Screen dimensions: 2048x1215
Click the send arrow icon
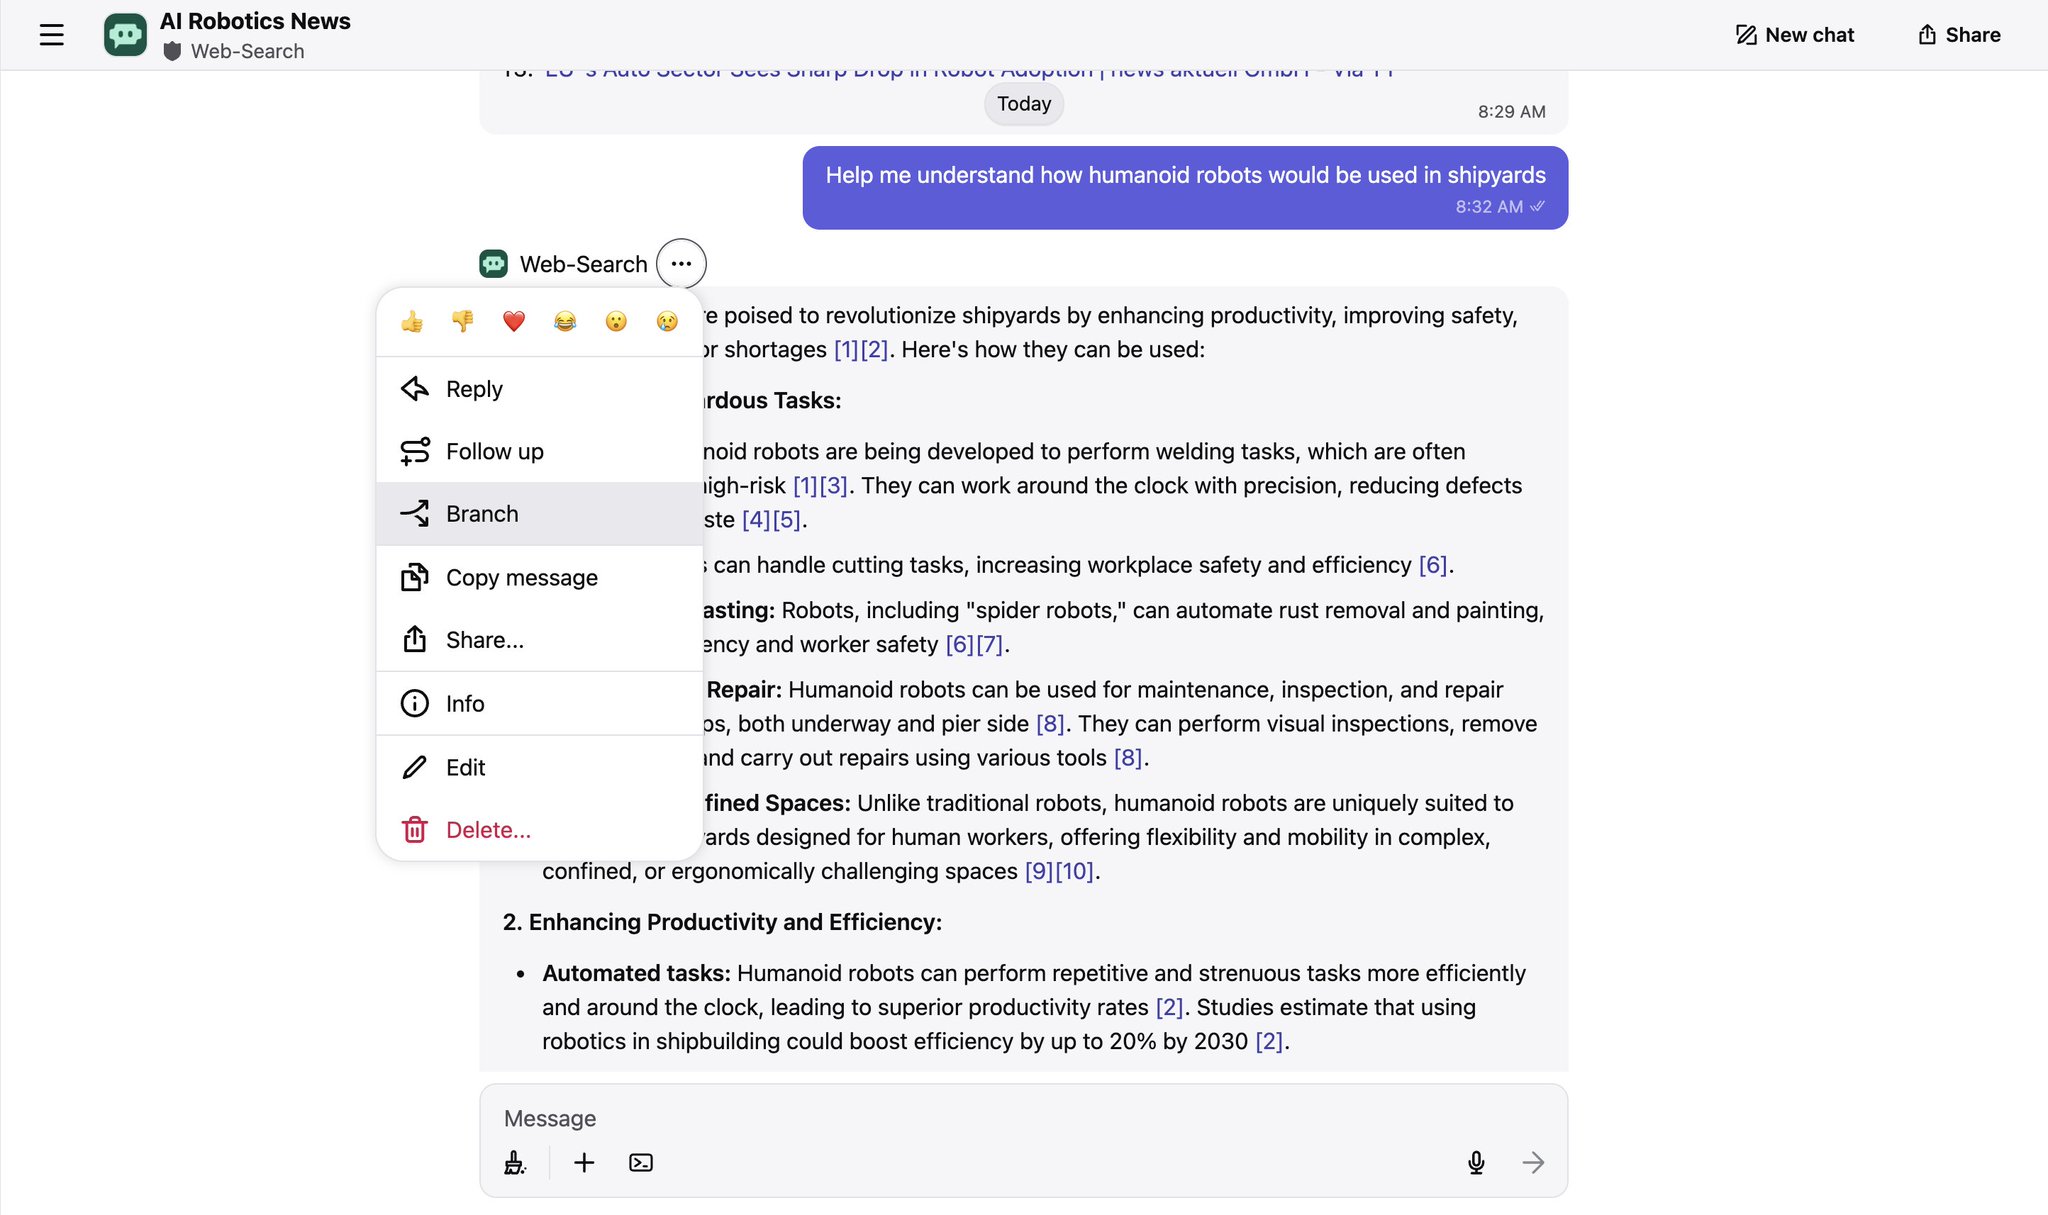pos(1533,1162)
